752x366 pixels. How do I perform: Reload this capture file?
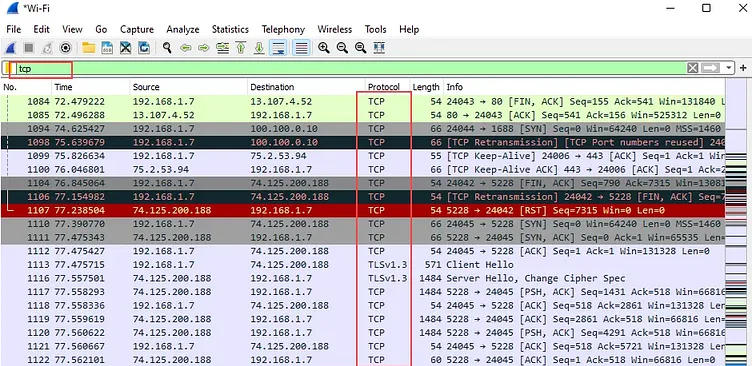point(143,48)
